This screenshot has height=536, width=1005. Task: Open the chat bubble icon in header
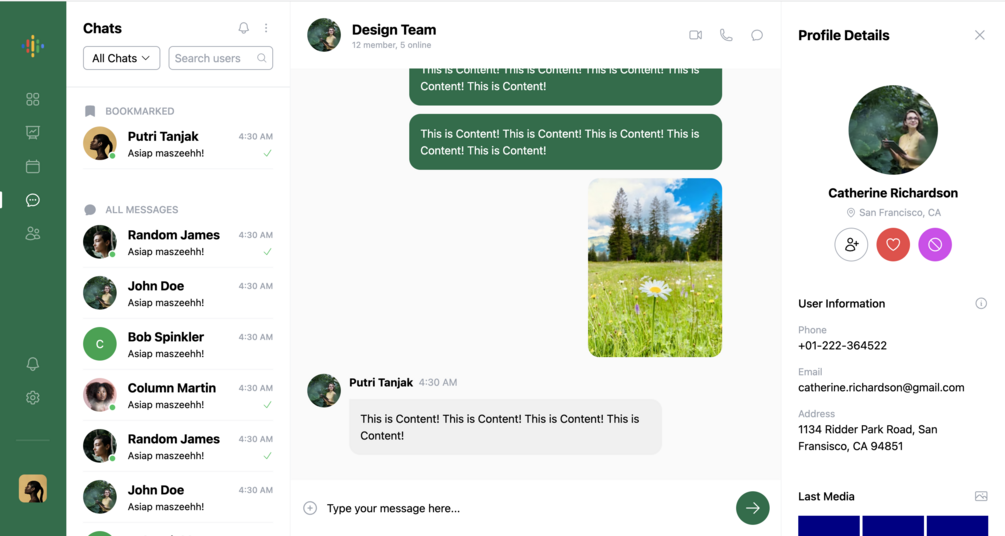coord(757,35)
